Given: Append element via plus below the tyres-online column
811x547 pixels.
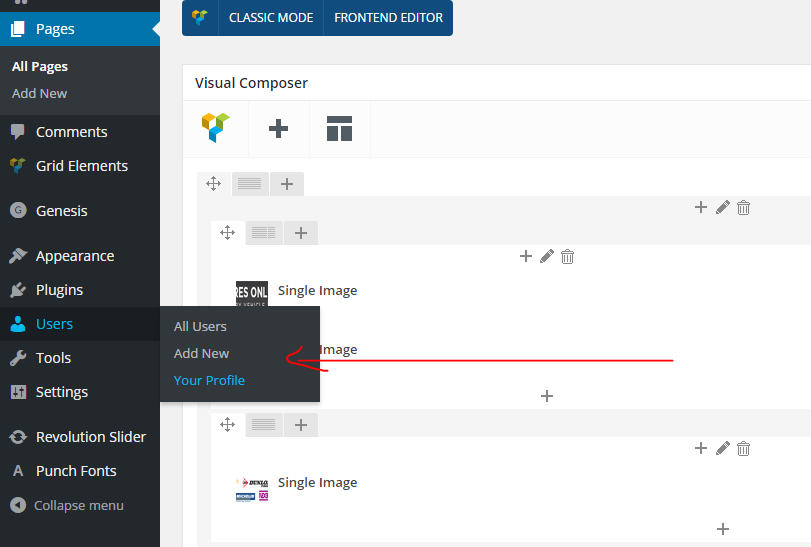Looking at the screenshot, I should (x=547, y=396).
